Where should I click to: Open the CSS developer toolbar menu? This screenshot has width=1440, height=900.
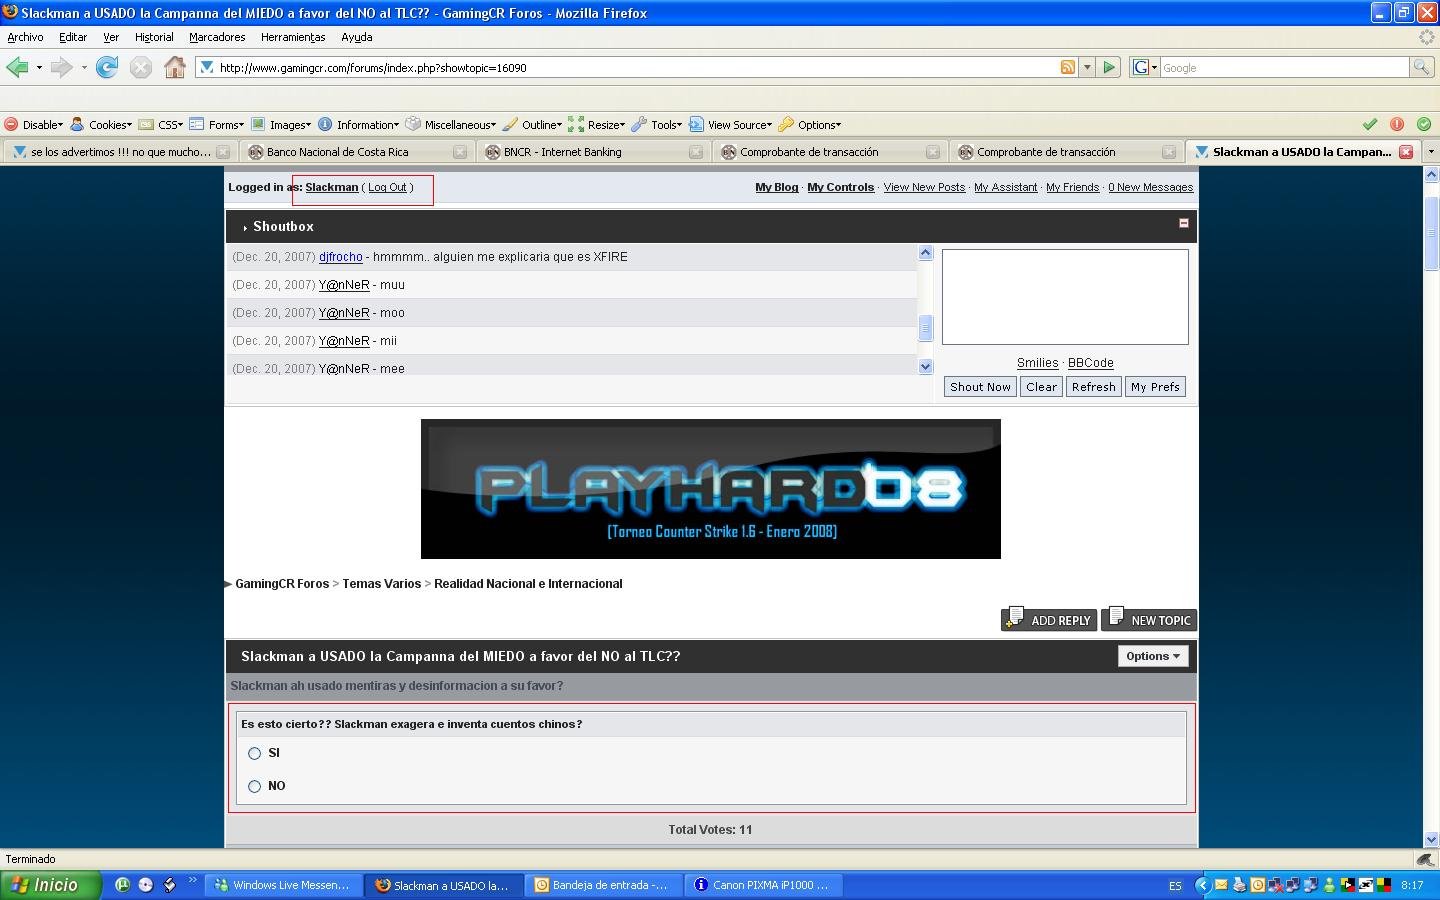(161, 125)
